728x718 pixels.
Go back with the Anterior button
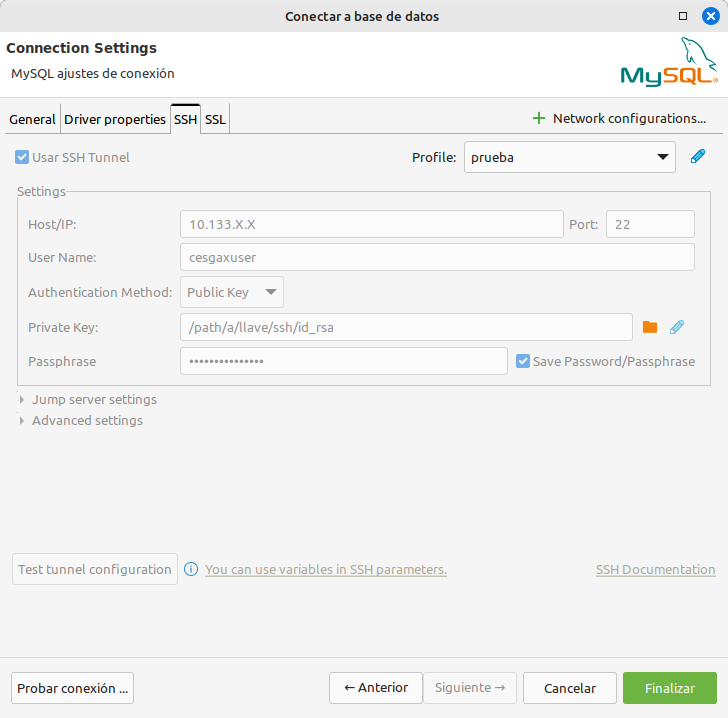(x=376, y=688)
